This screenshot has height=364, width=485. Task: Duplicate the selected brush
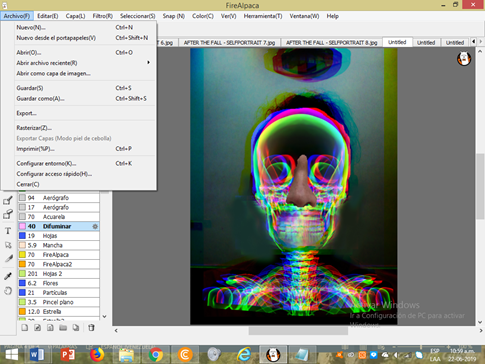[x=76, y=328]
